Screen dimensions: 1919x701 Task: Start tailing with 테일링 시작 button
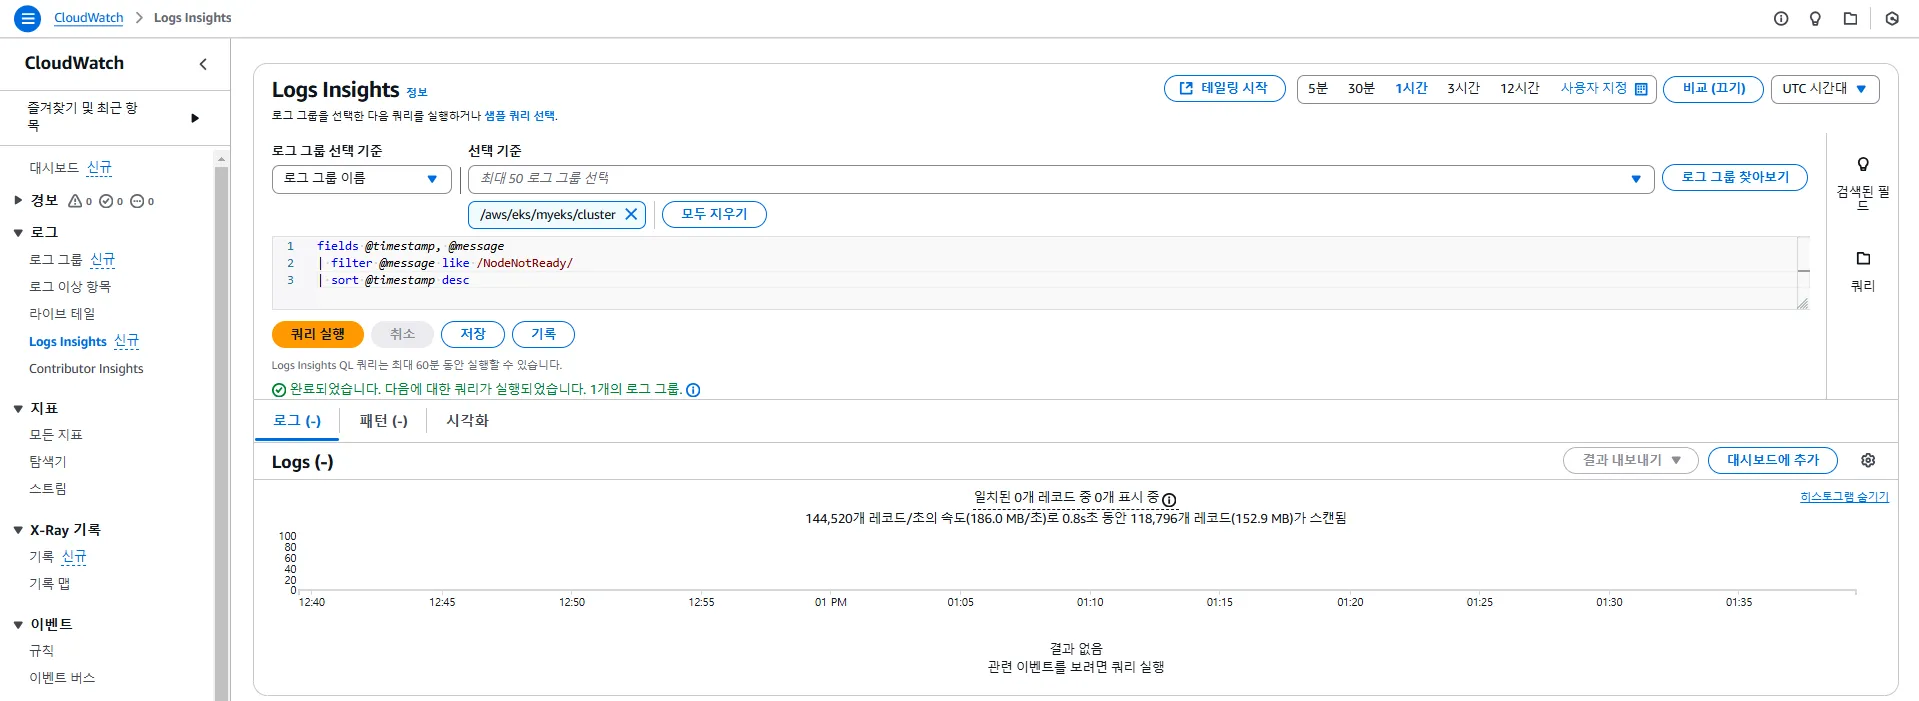[1224, 88]
